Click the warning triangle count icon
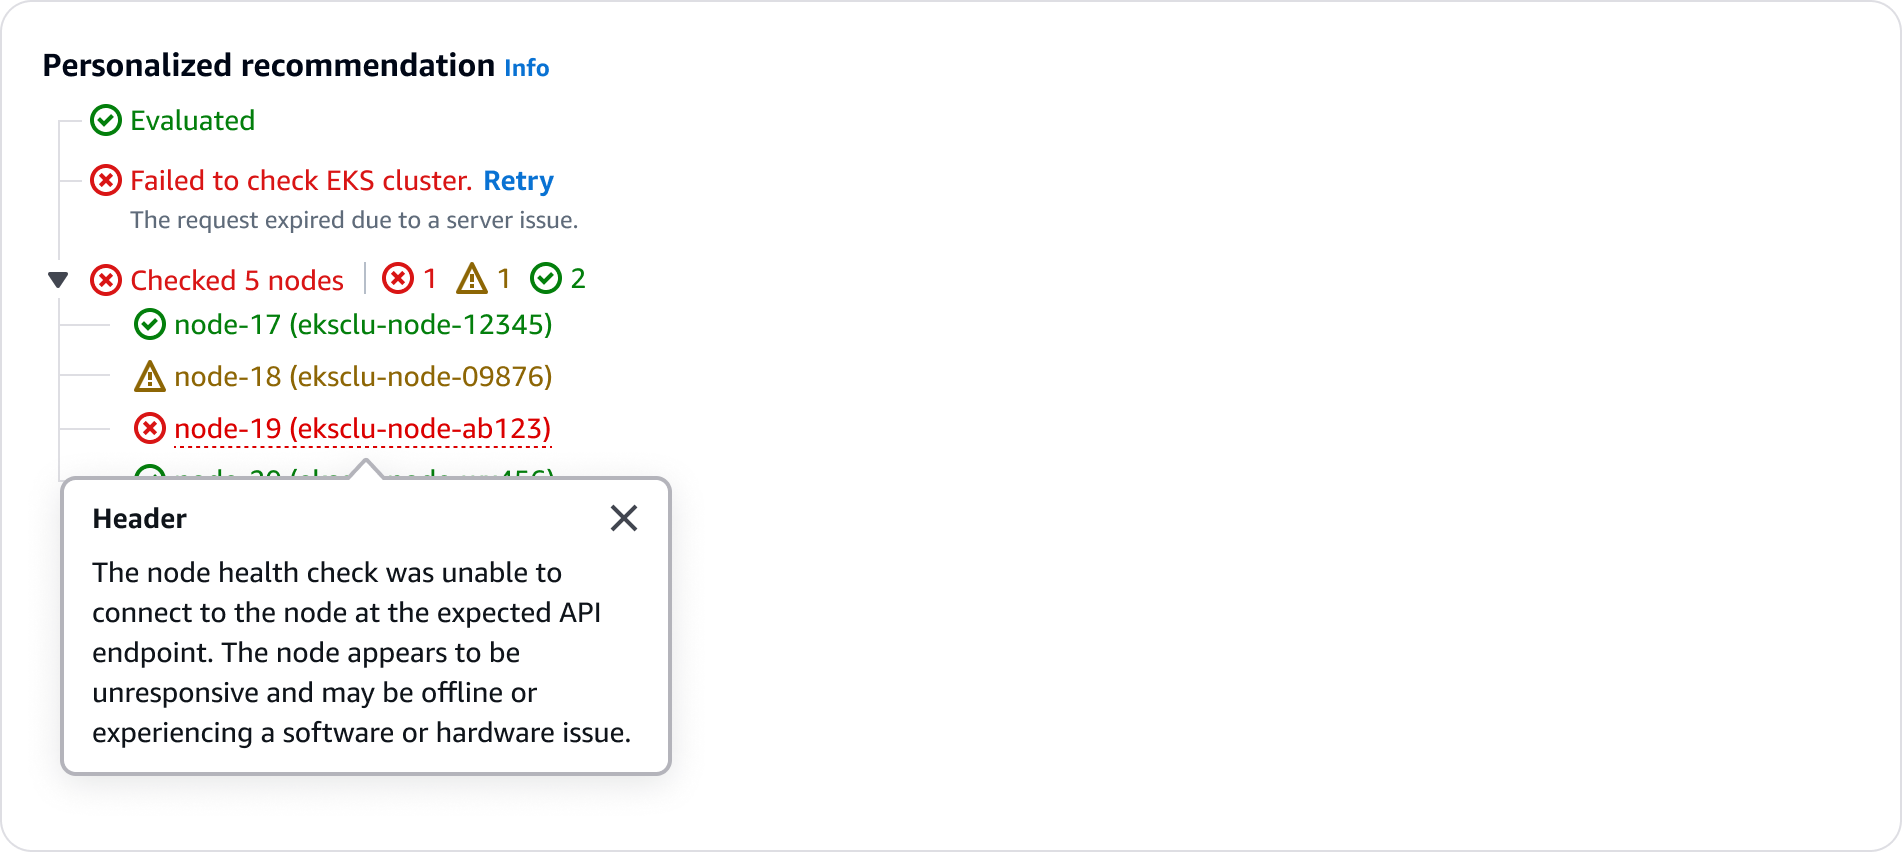Image resolution: width=1902 pixels, height=852 pixels. pyautogui.click(x=472, y=279)
